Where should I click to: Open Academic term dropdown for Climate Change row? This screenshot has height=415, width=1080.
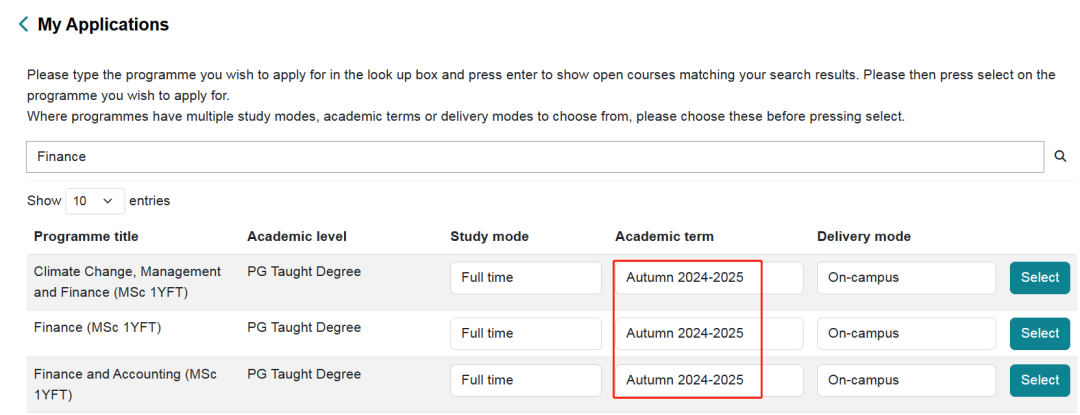[x=708, y=278]
